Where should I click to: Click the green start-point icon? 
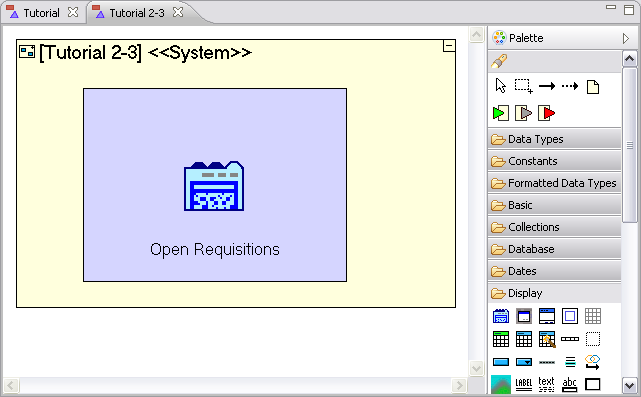click(501, 113)
